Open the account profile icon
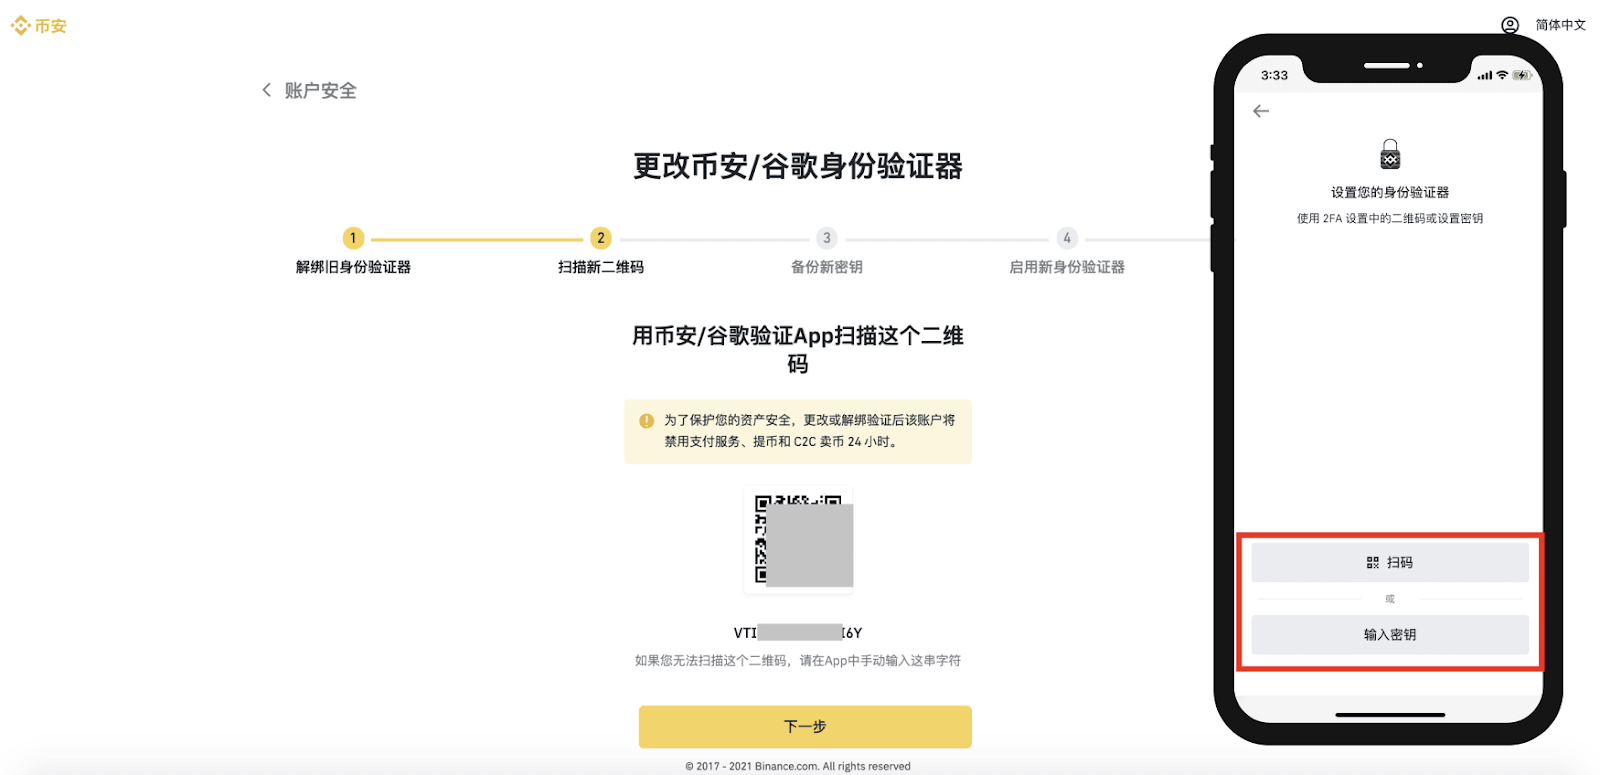The width and height of the screenshot is (1600, 775). pos(1510,25)
